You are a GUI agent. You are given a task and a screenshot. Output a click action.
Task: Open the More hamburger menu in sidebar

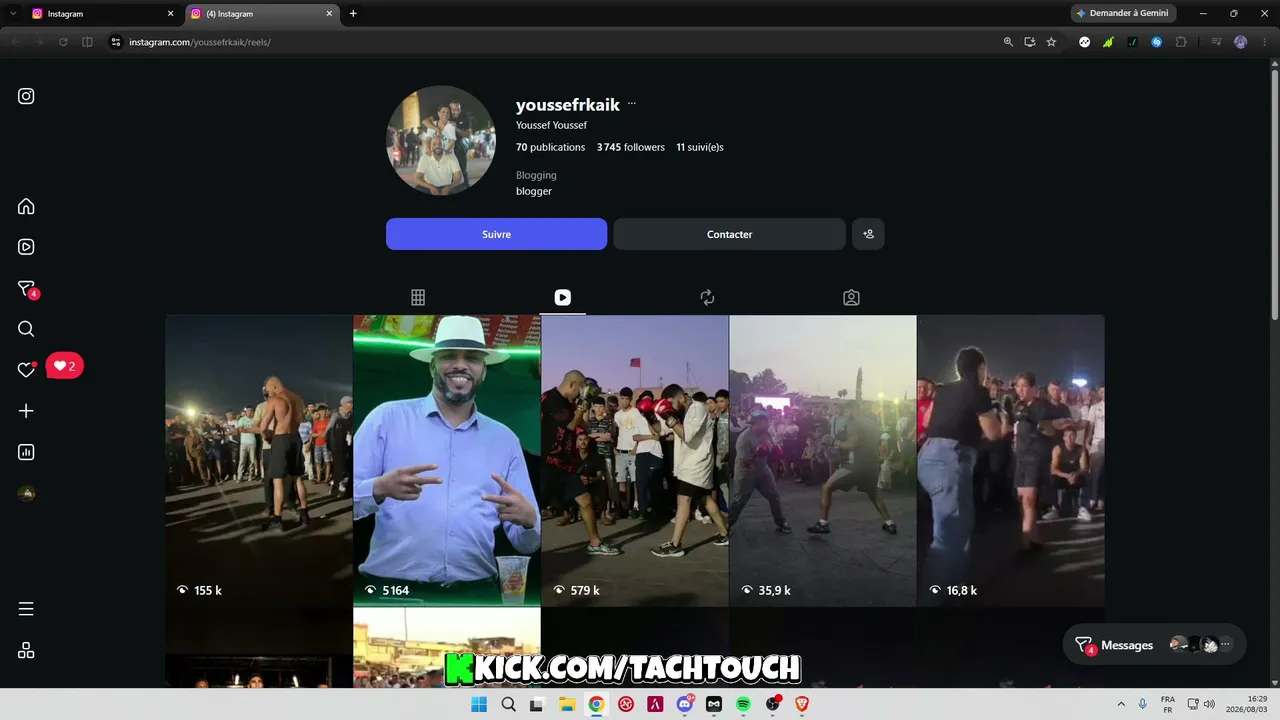[x=26, y=609]
